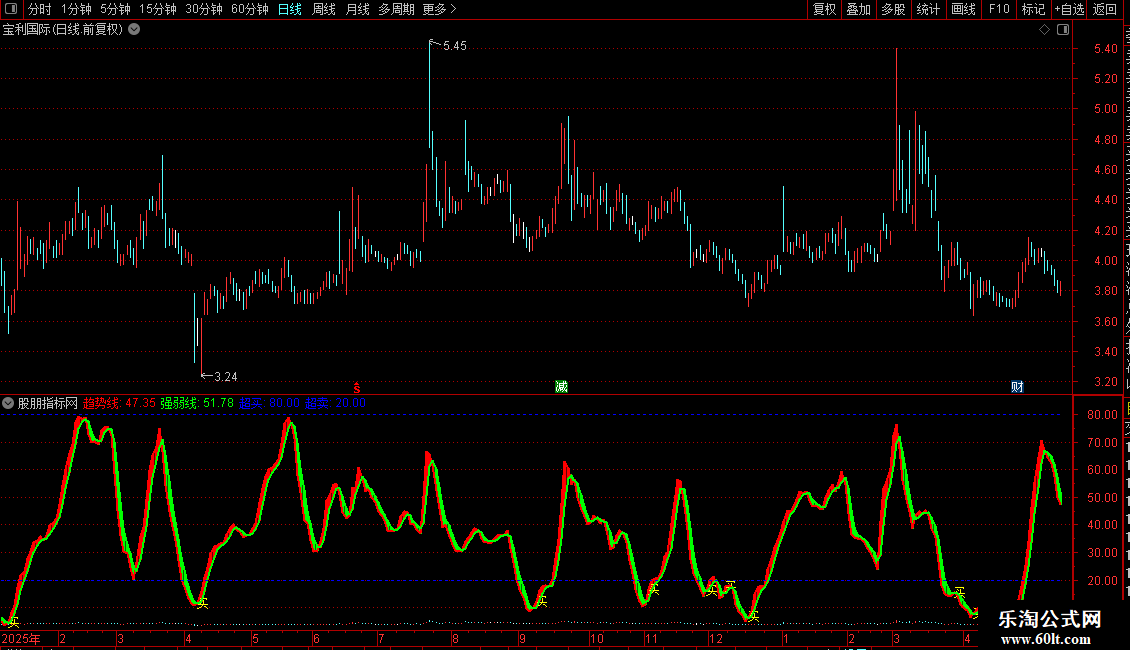
Task: Click the 强弱线: 51.78 value
Action: click(197, 404)
